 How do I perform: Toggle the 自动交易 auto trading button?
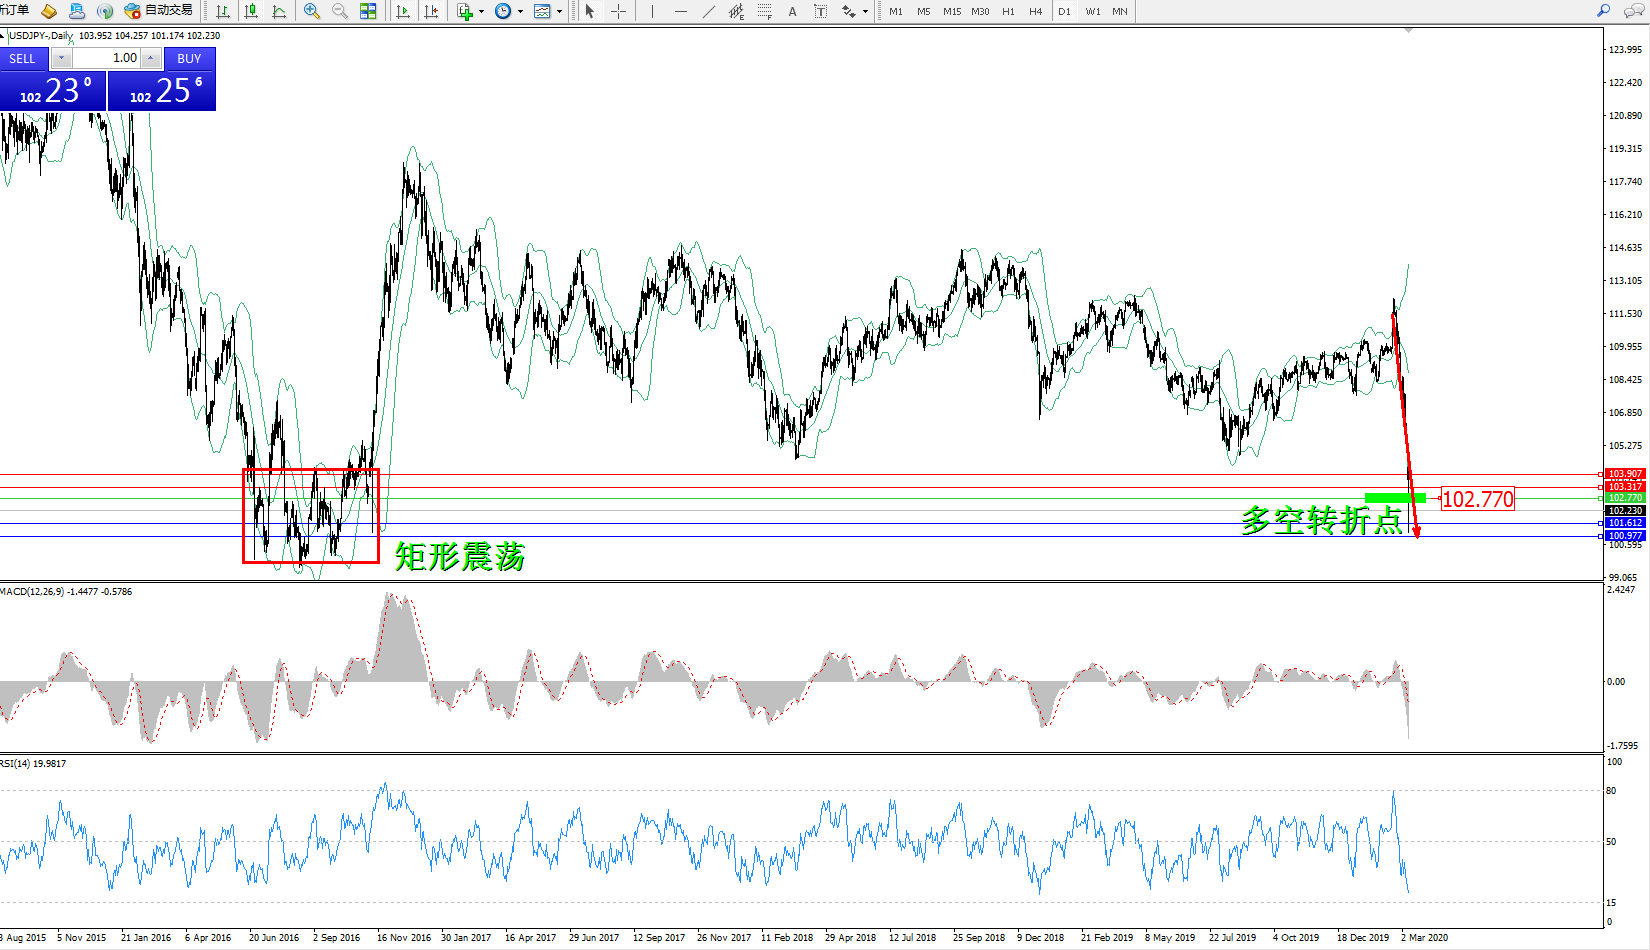tap(158, 11)
